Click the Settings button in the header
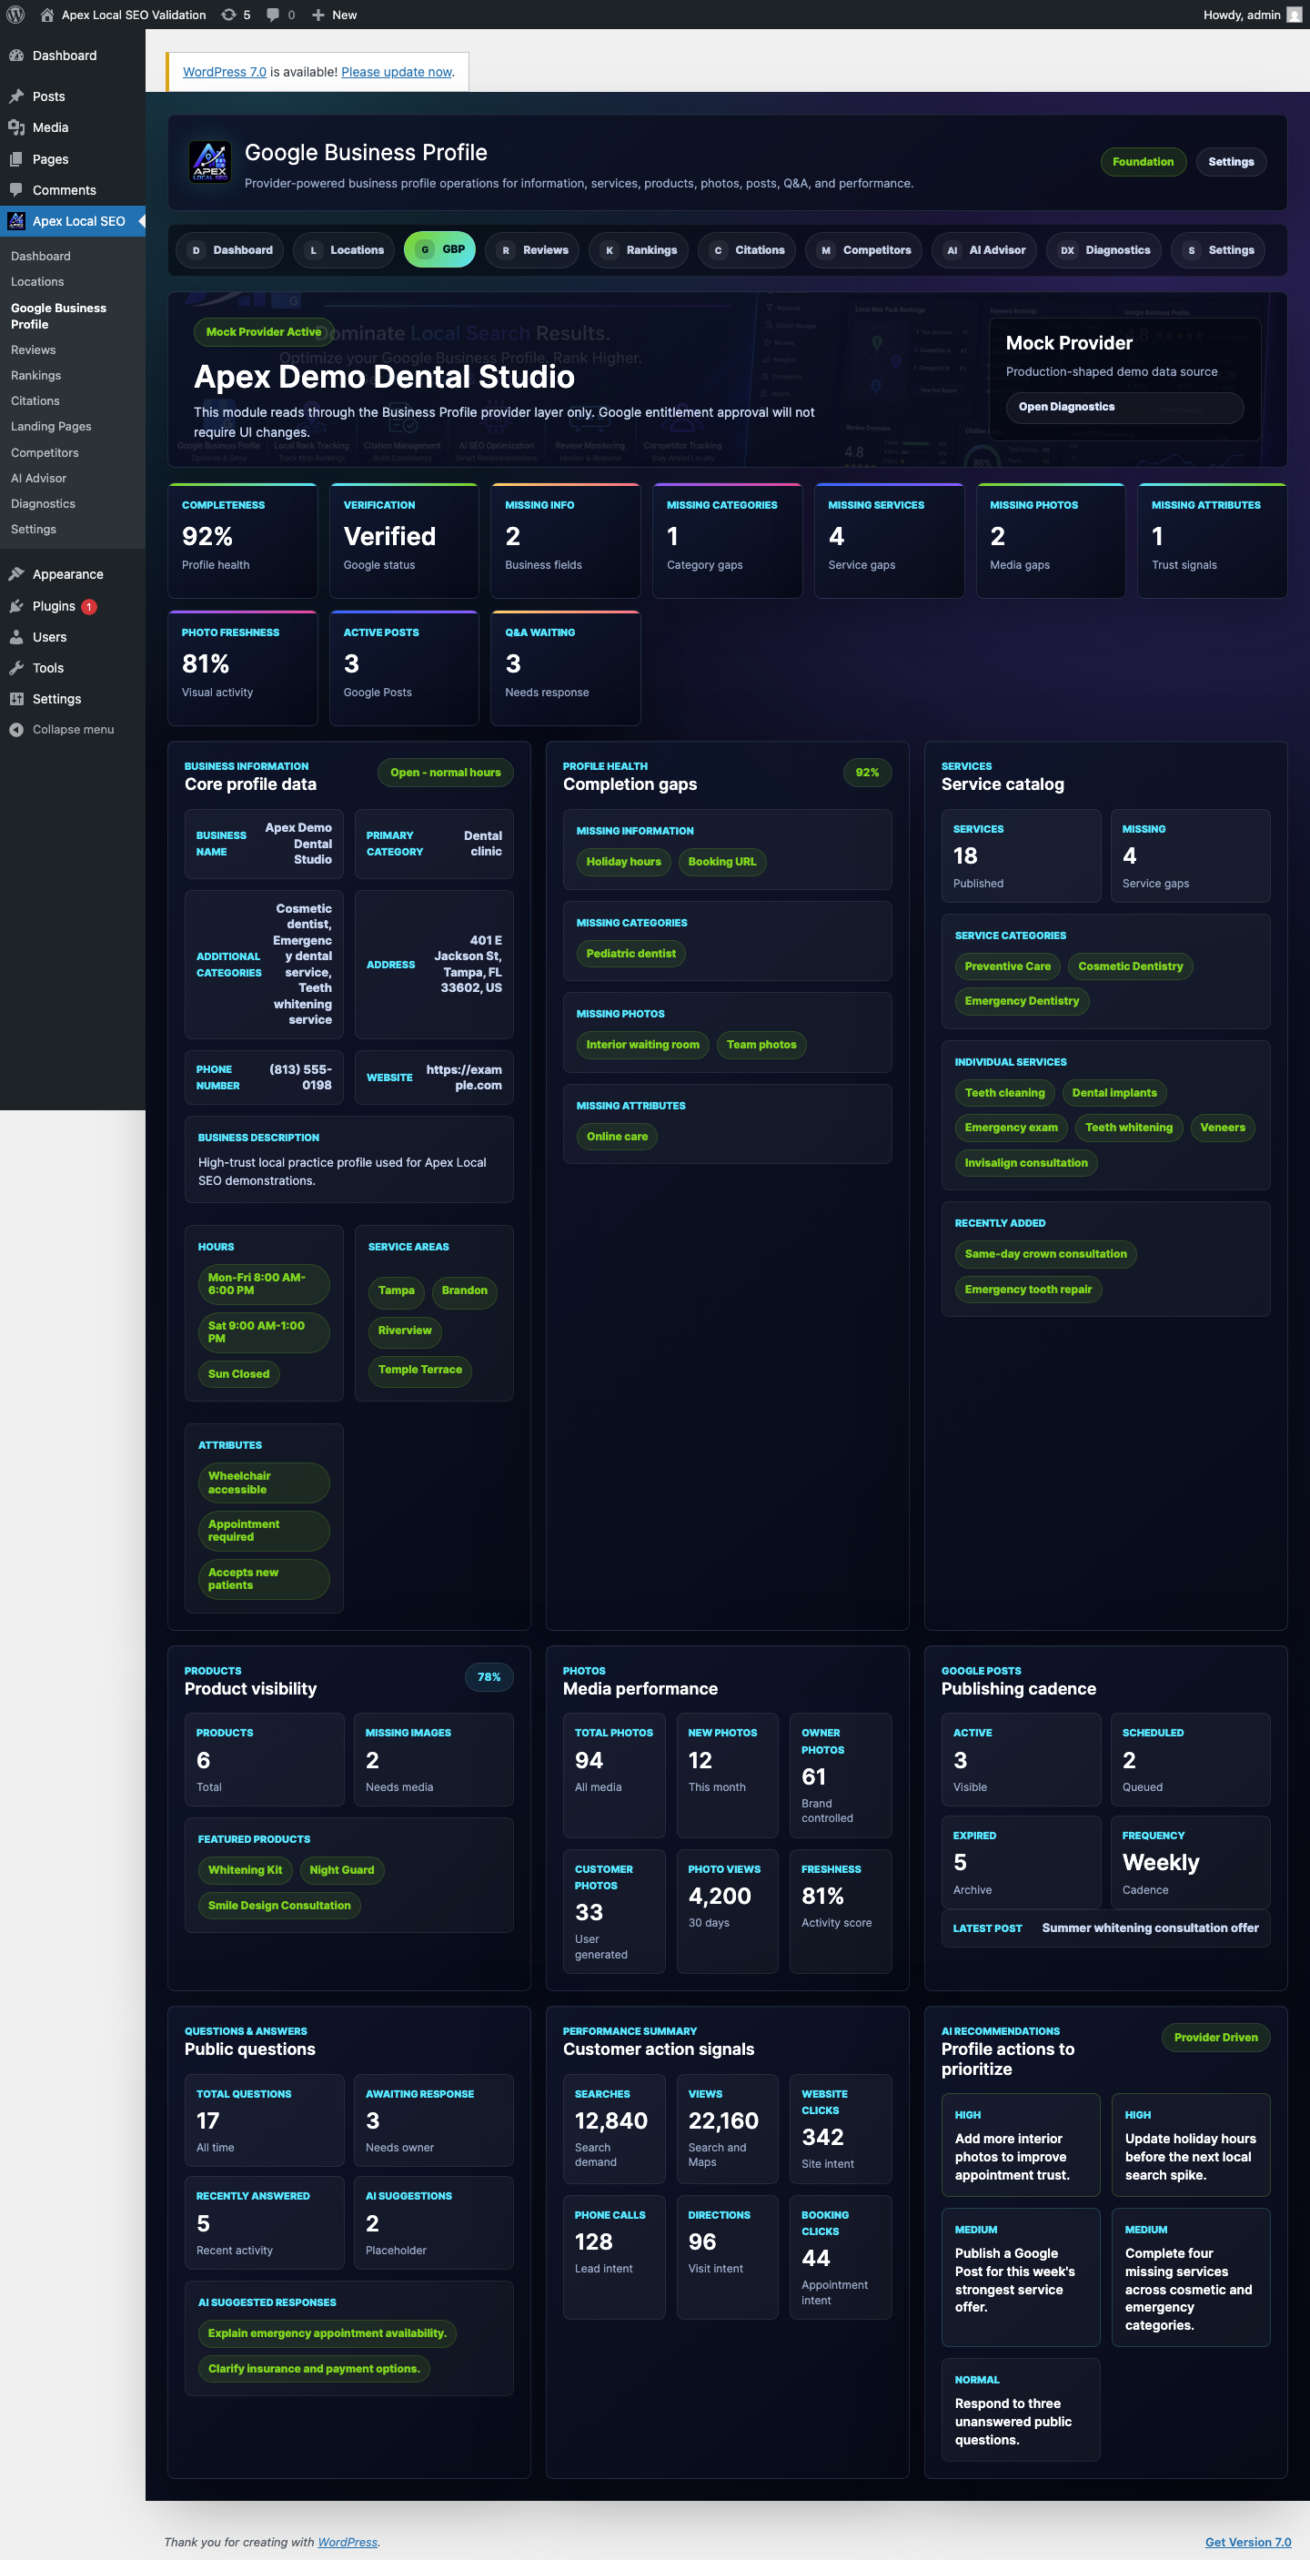 coord(1230,162)
